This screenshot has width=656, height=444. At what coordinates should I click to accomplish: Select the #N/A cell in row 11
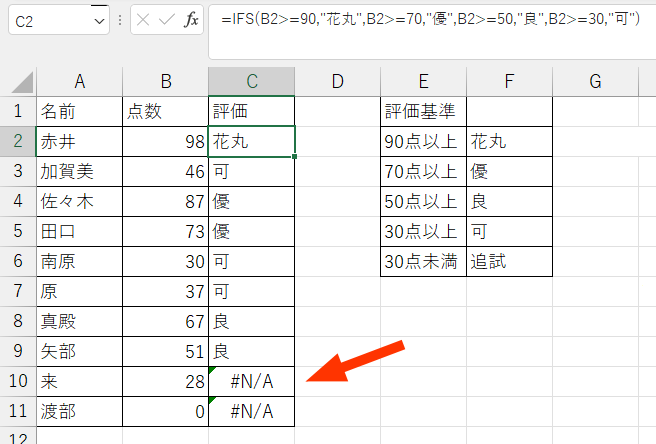251,411
